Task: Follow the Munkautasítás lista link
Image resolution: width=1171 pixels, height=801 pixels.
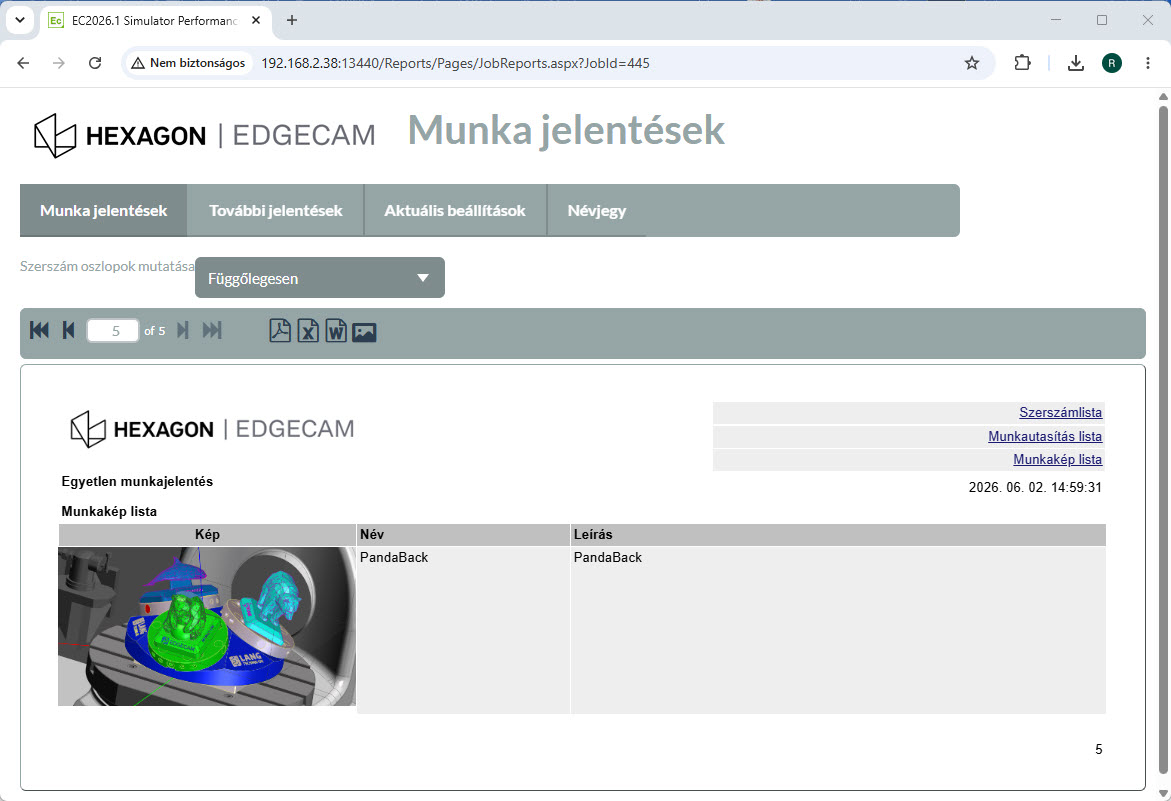Action: (x=1045, y=436)
